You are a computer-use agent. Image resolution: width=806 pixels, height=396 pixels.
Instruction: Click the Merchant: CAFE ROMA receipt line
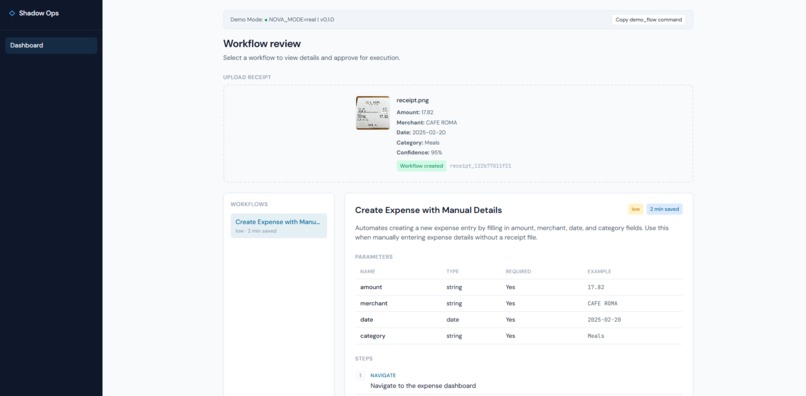click(x=427, y=122)
